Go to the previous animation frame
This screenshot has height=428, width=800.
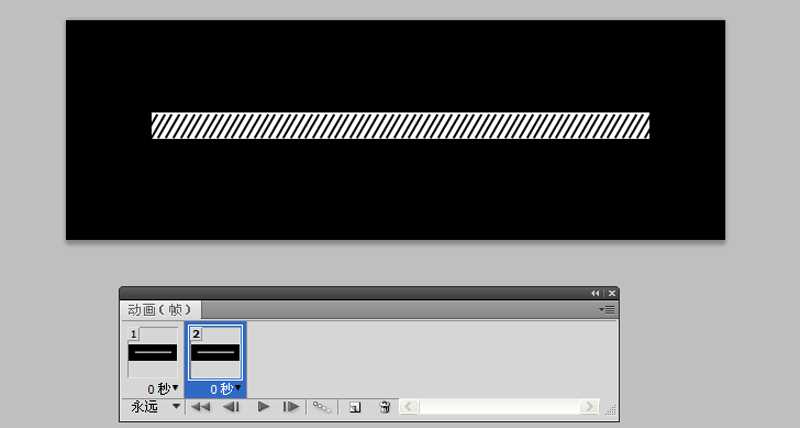click(x=230, y=407)
